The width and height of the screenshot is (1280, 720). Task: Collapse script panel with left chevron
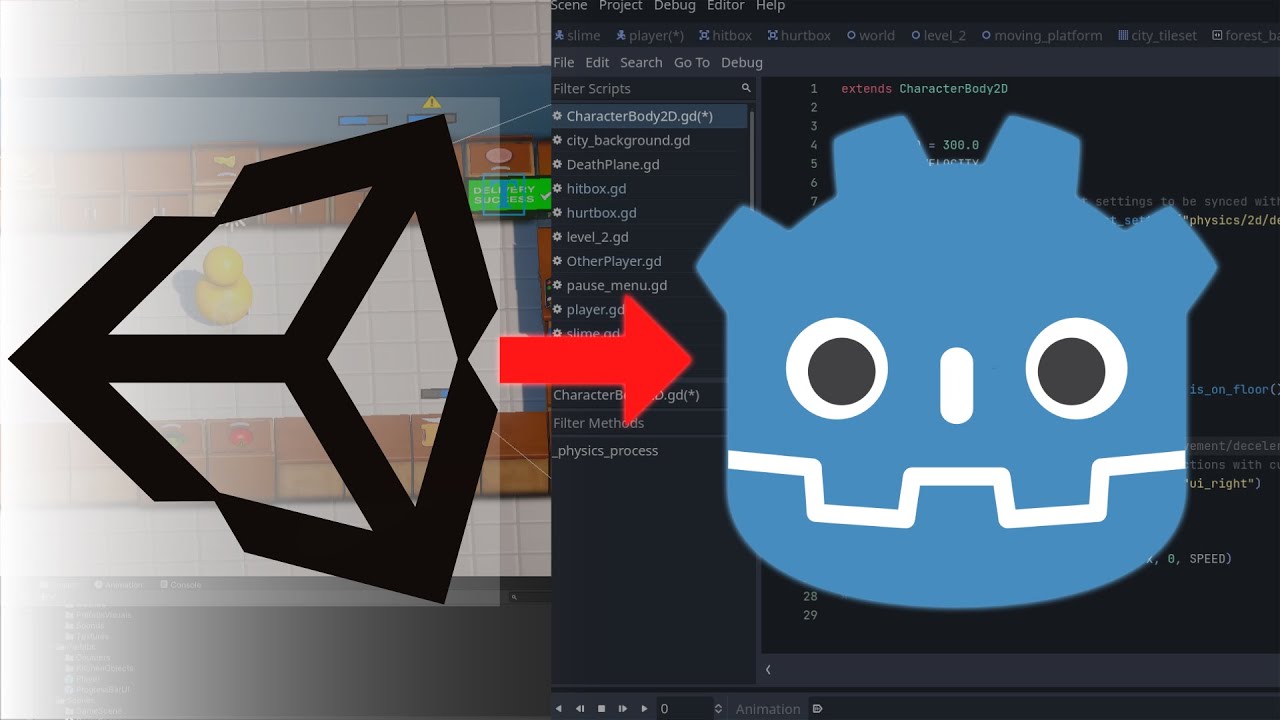pyautogui.click(x=768, y=670)
